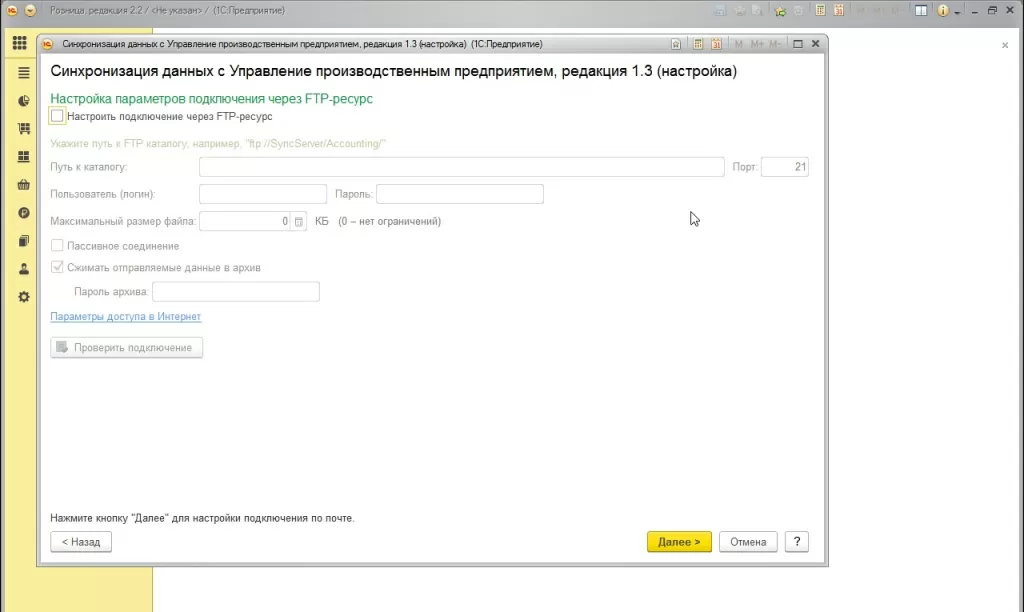Click M memory button in dialog title bar
This screenshot has height=612, width=1024.
click(x=739, y=44)
